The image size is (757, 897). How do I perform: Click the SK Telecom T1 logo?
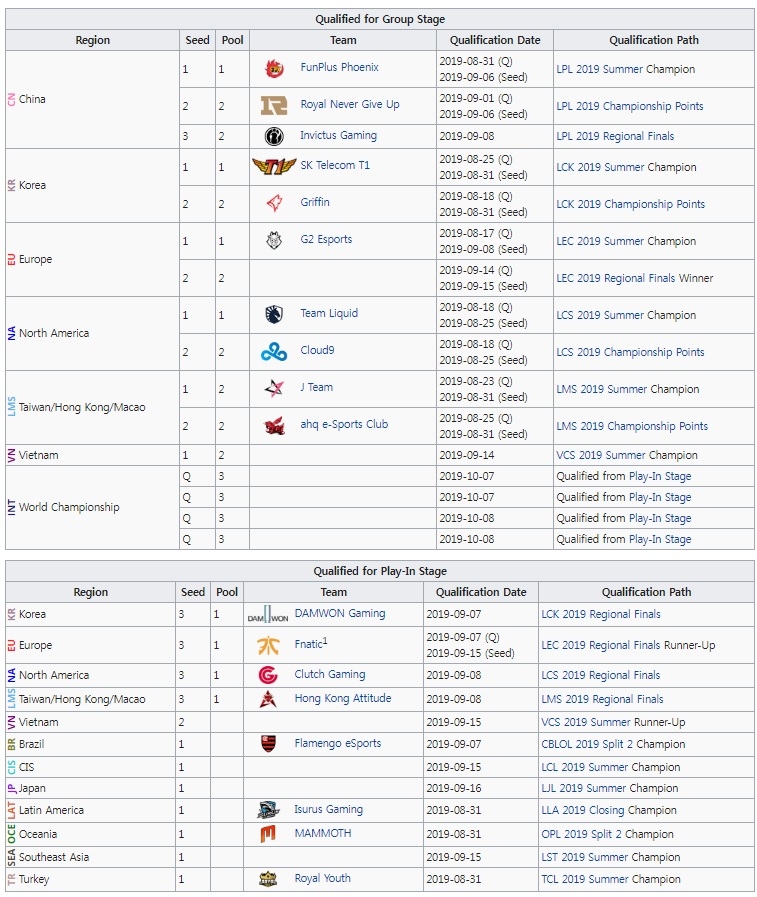click(x=273, y=166)
